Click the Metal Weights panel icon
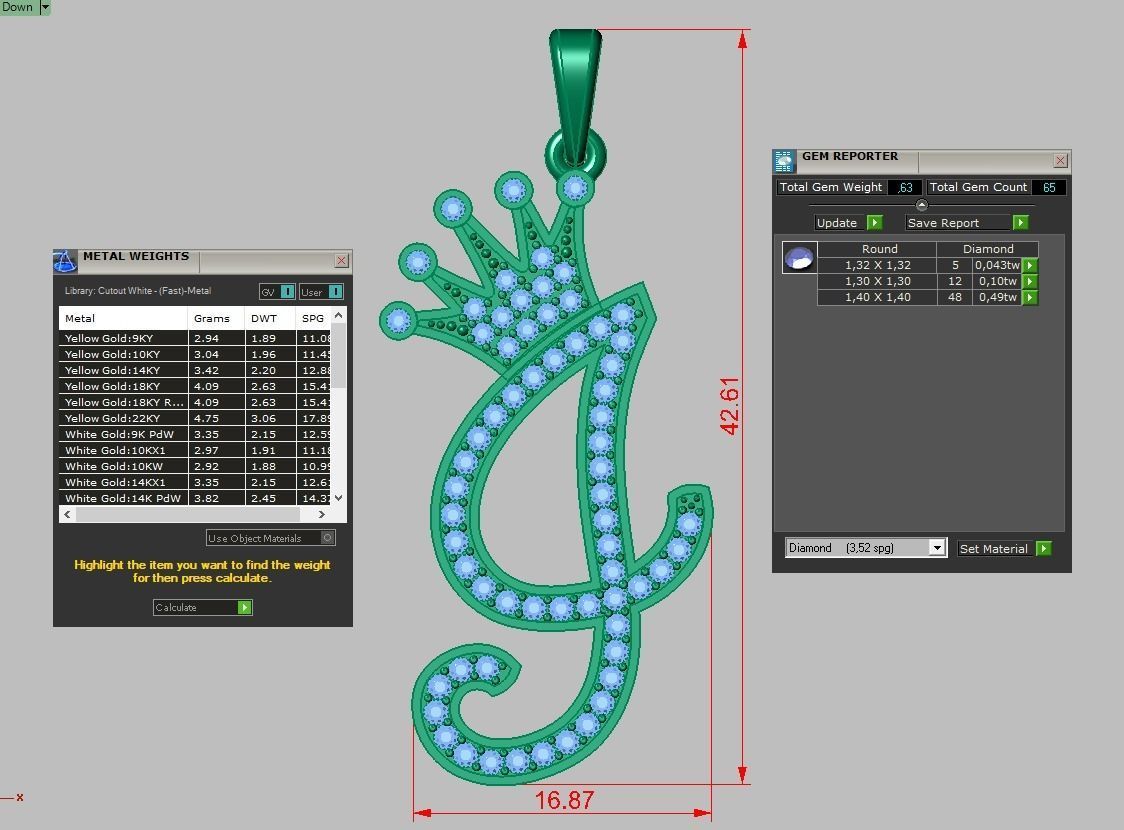This screenshot has width=1124, height=830. tap(65, 261)
